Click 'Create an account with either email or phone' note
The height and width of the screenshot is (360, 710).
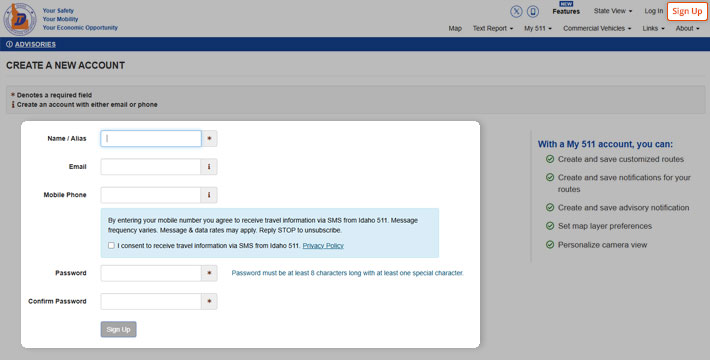[87, 105]
